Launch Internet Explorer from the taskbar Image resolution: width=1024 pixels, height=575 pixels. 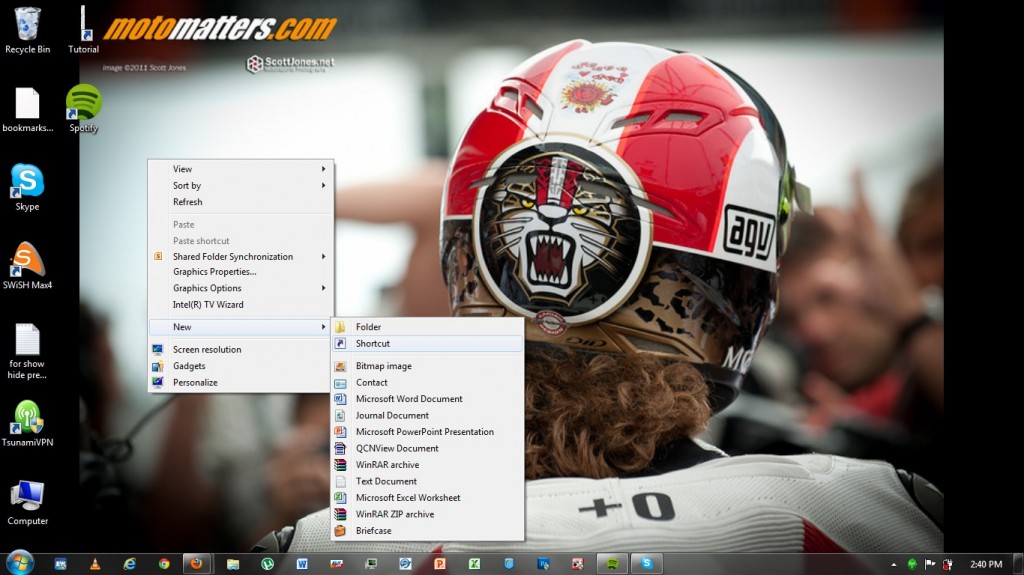[129, 564]
